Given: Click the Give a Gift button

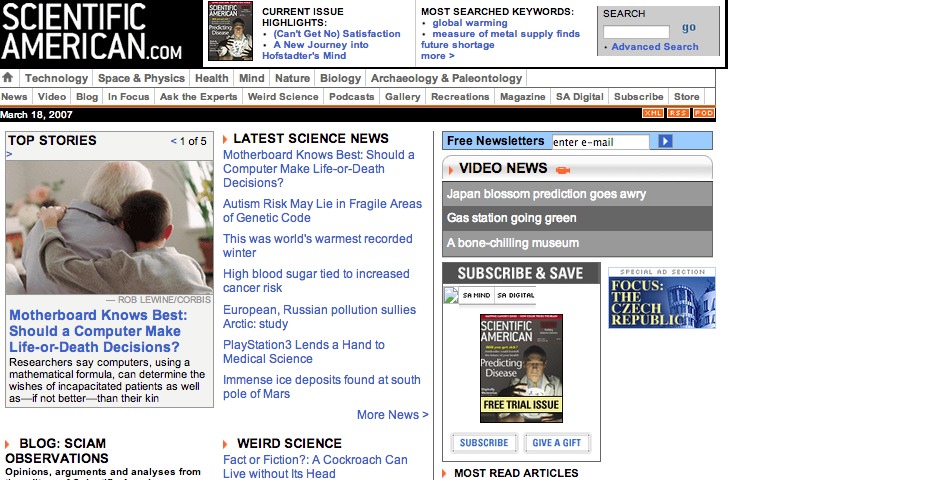Looking at the screenshot, I should [x=557, y=443].
